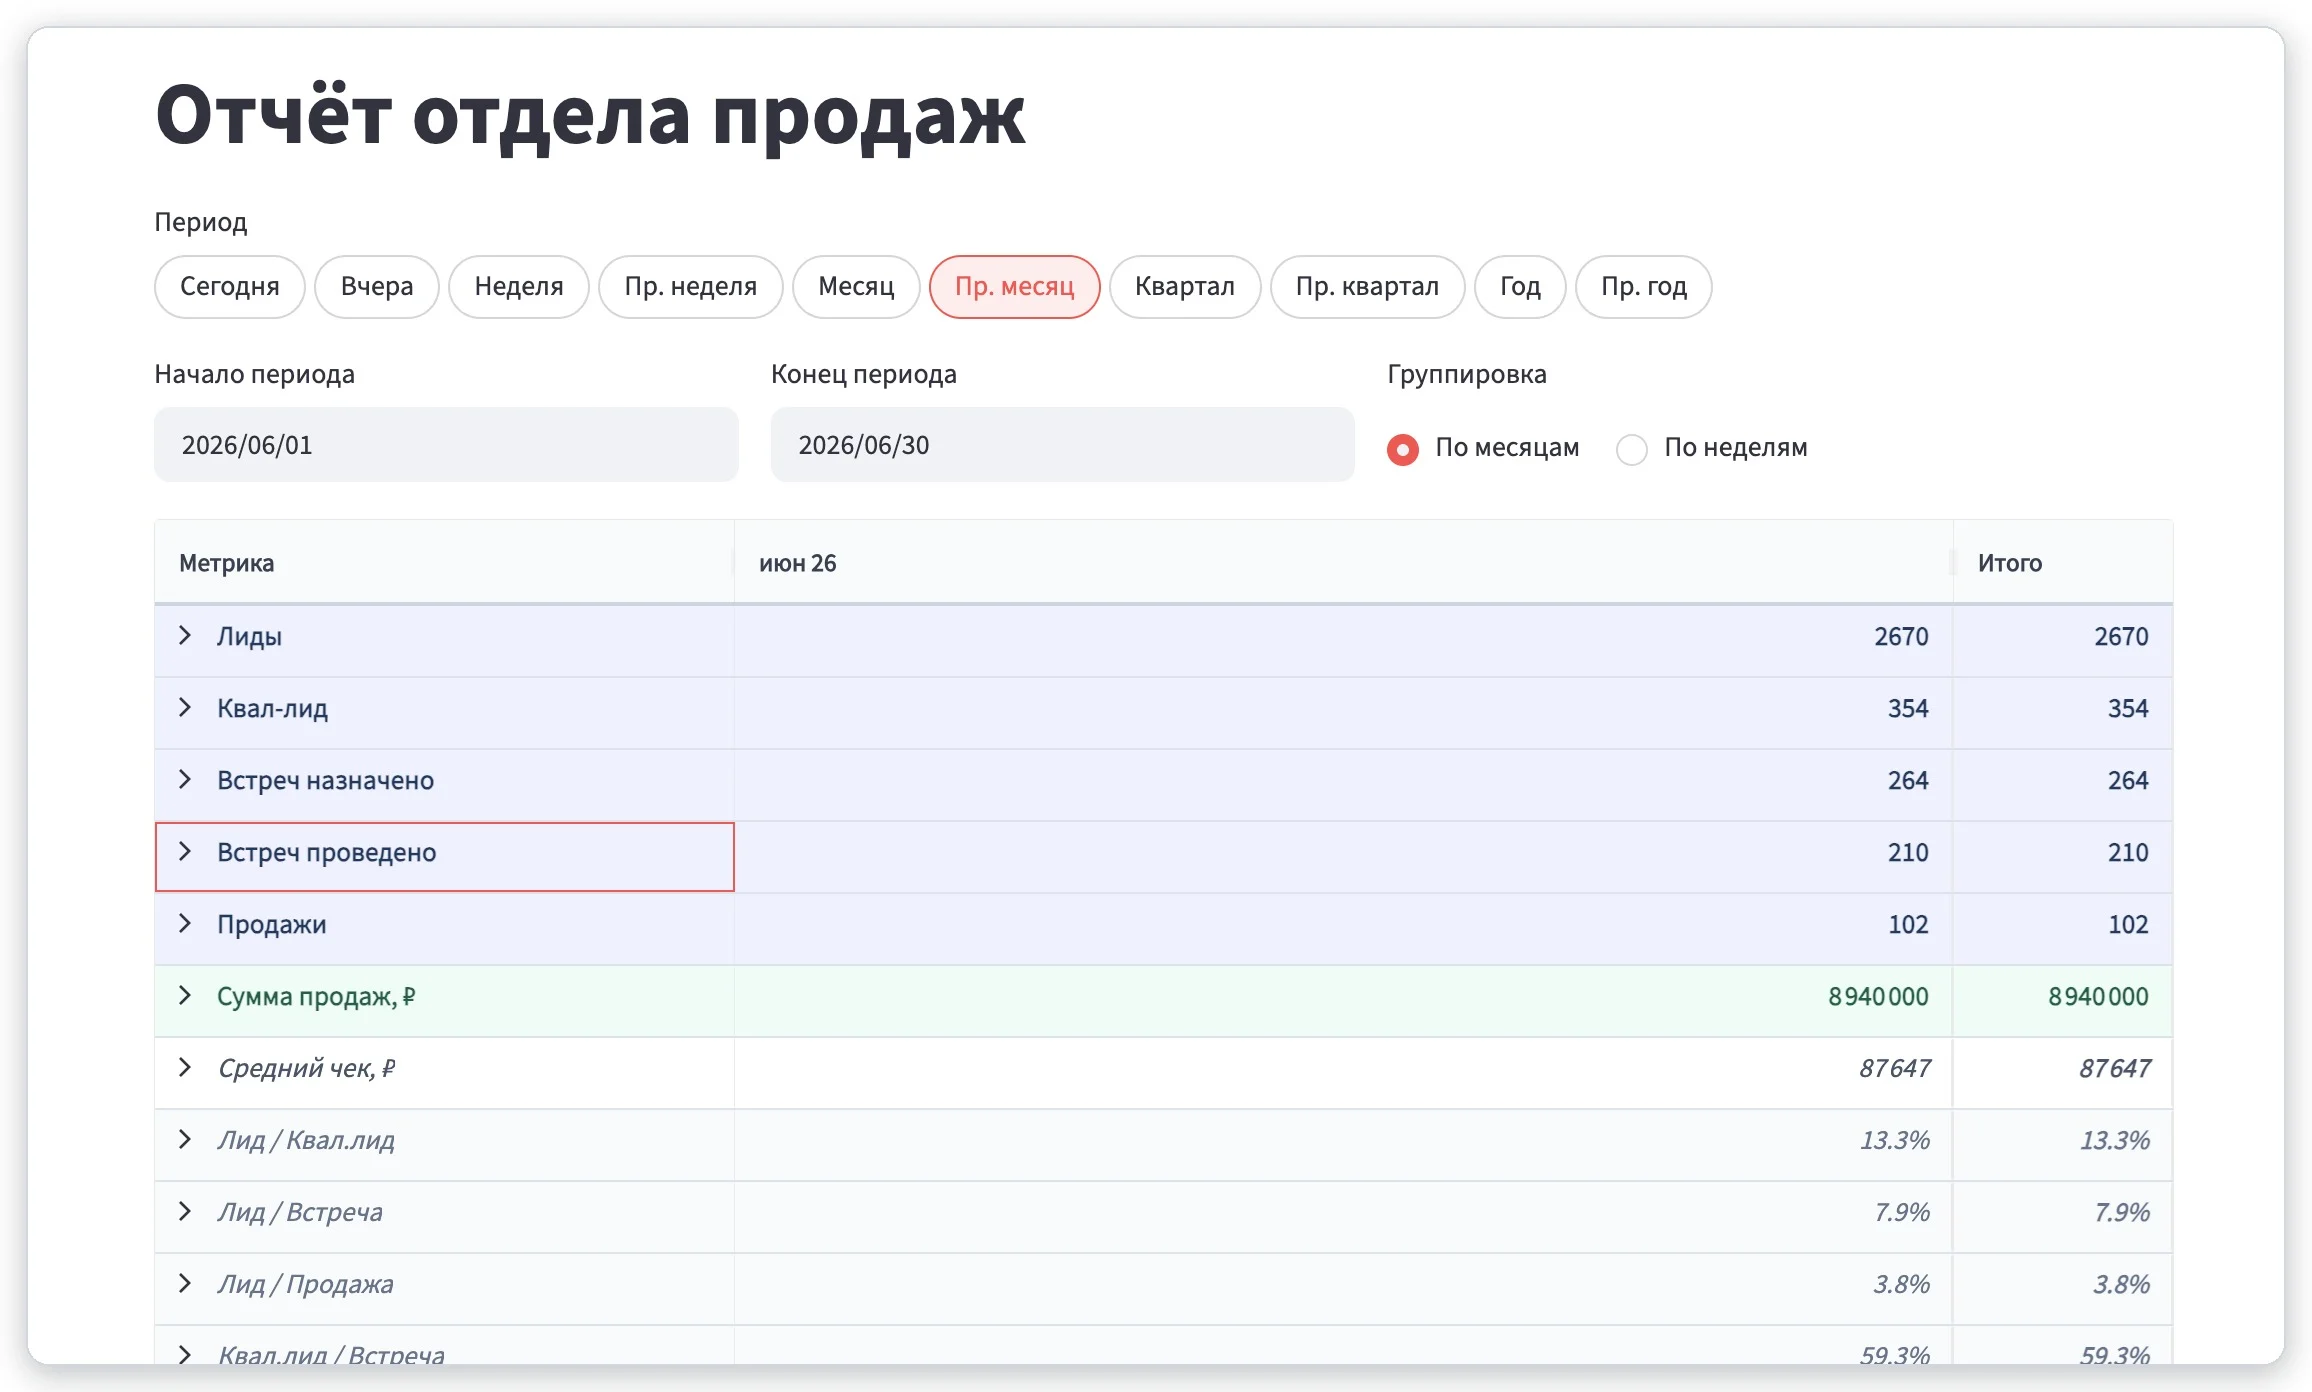
Task: Expand the Встреч проведено row chevron
Action: point(185,852)
